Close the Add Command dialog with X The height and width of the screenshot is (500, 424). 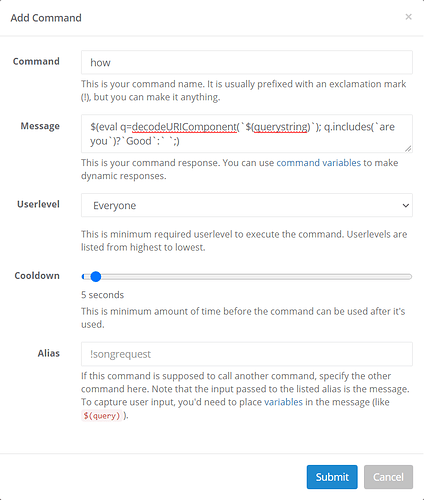point(408,17)
